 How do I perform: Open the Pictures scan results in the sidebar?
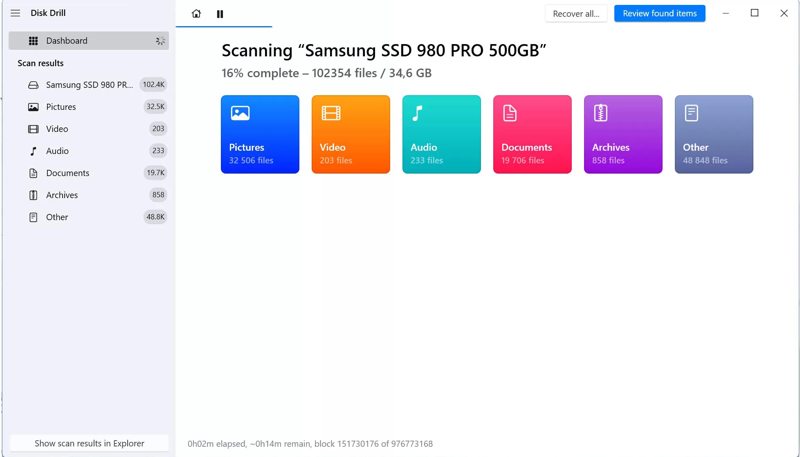89,107
